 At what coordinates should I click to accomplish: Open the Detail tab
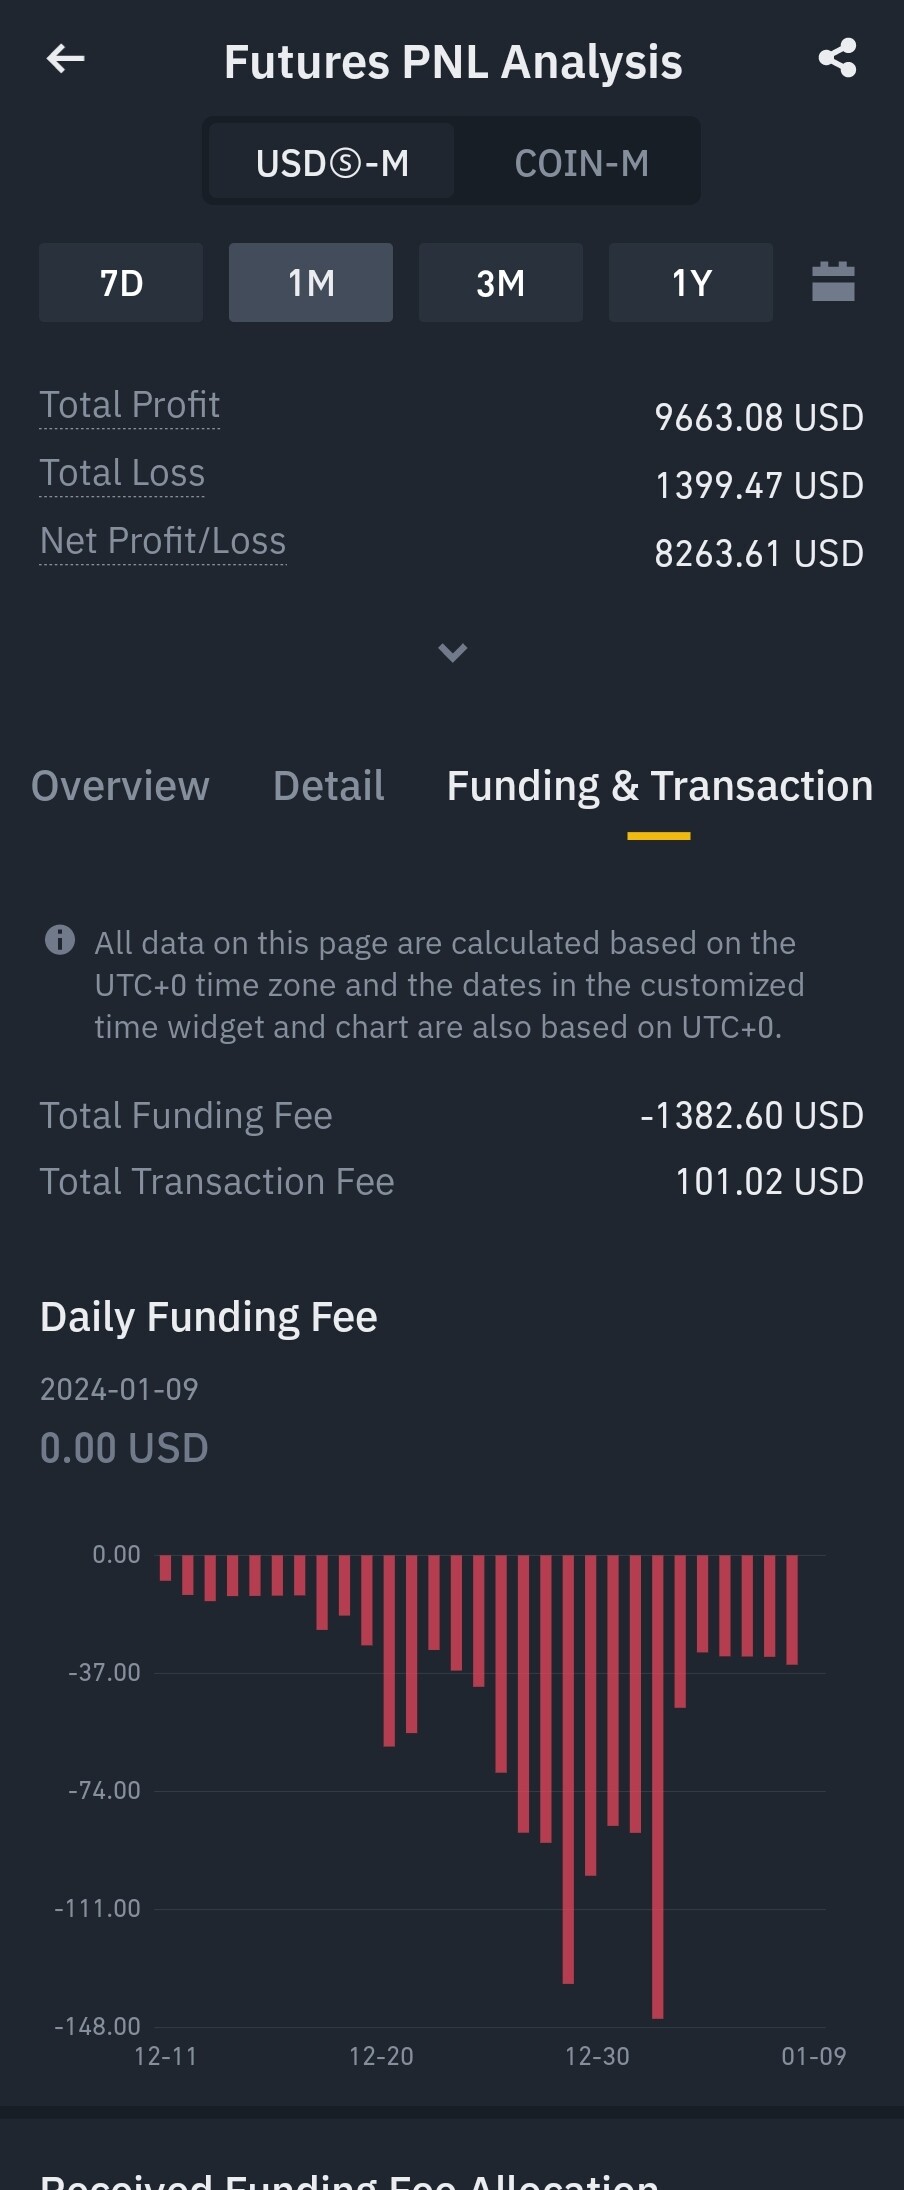tap(328, 786)
